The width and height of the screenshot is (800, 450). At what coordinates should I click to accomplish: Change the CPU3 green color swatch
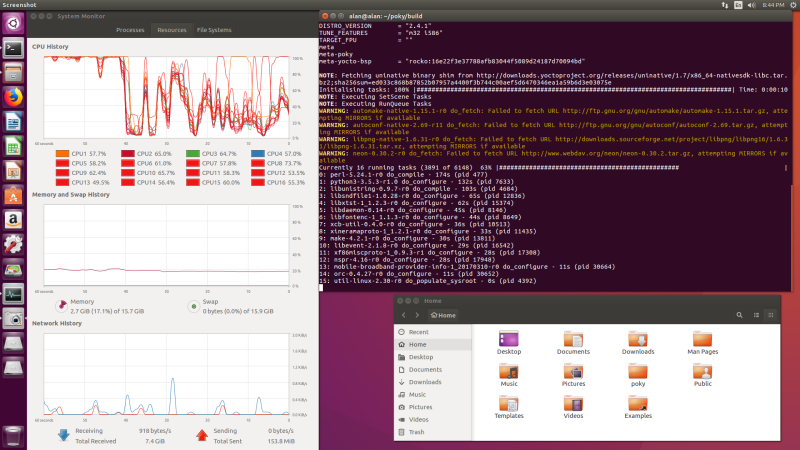[x=193, y=154]
